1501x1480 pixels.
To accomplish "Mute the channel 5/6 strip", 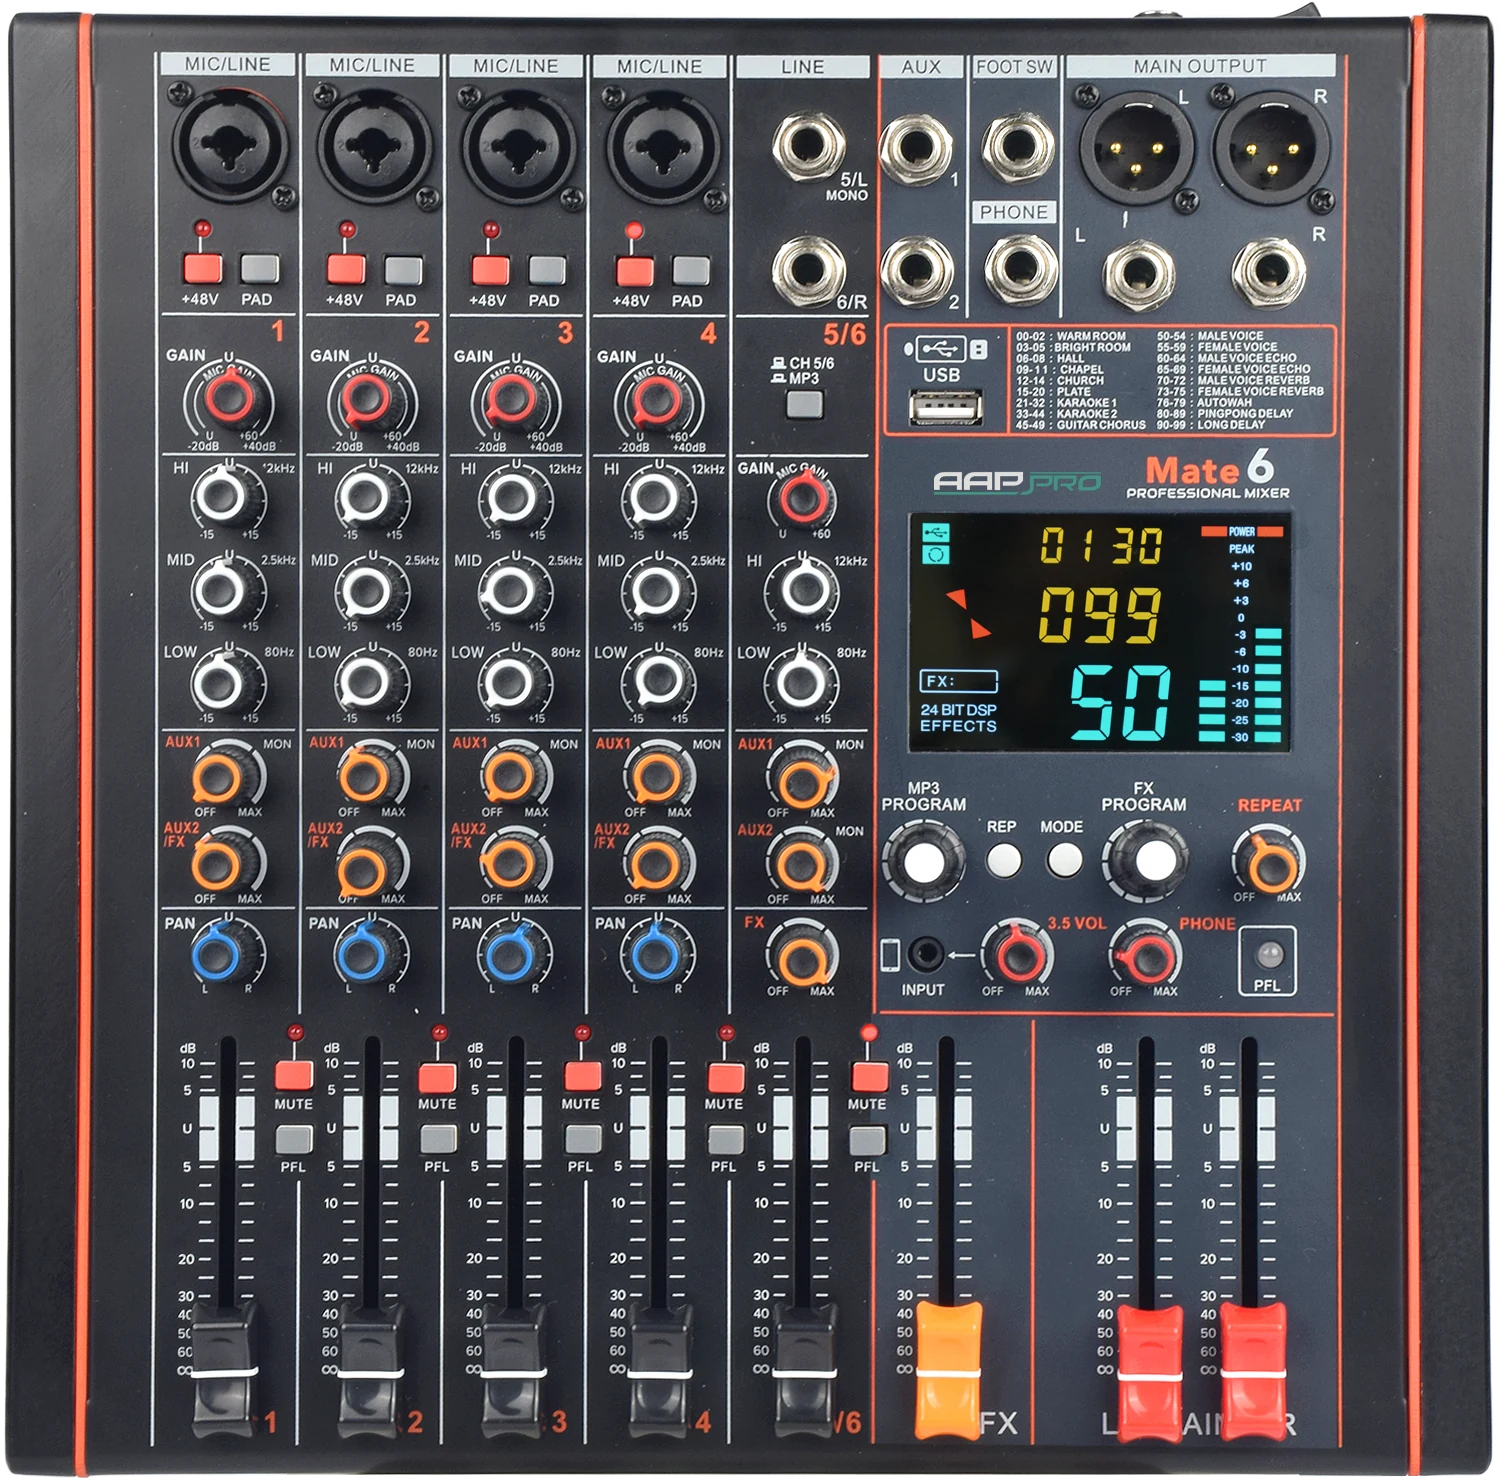I will [x=868, y=1075].
